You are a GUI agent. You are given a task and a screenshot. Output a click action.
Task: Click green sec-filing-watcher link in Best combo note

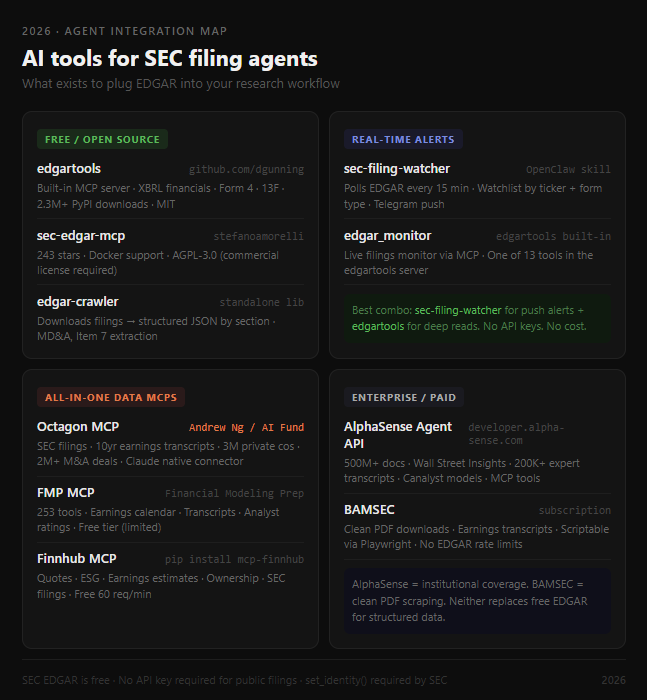coord(458,310)
